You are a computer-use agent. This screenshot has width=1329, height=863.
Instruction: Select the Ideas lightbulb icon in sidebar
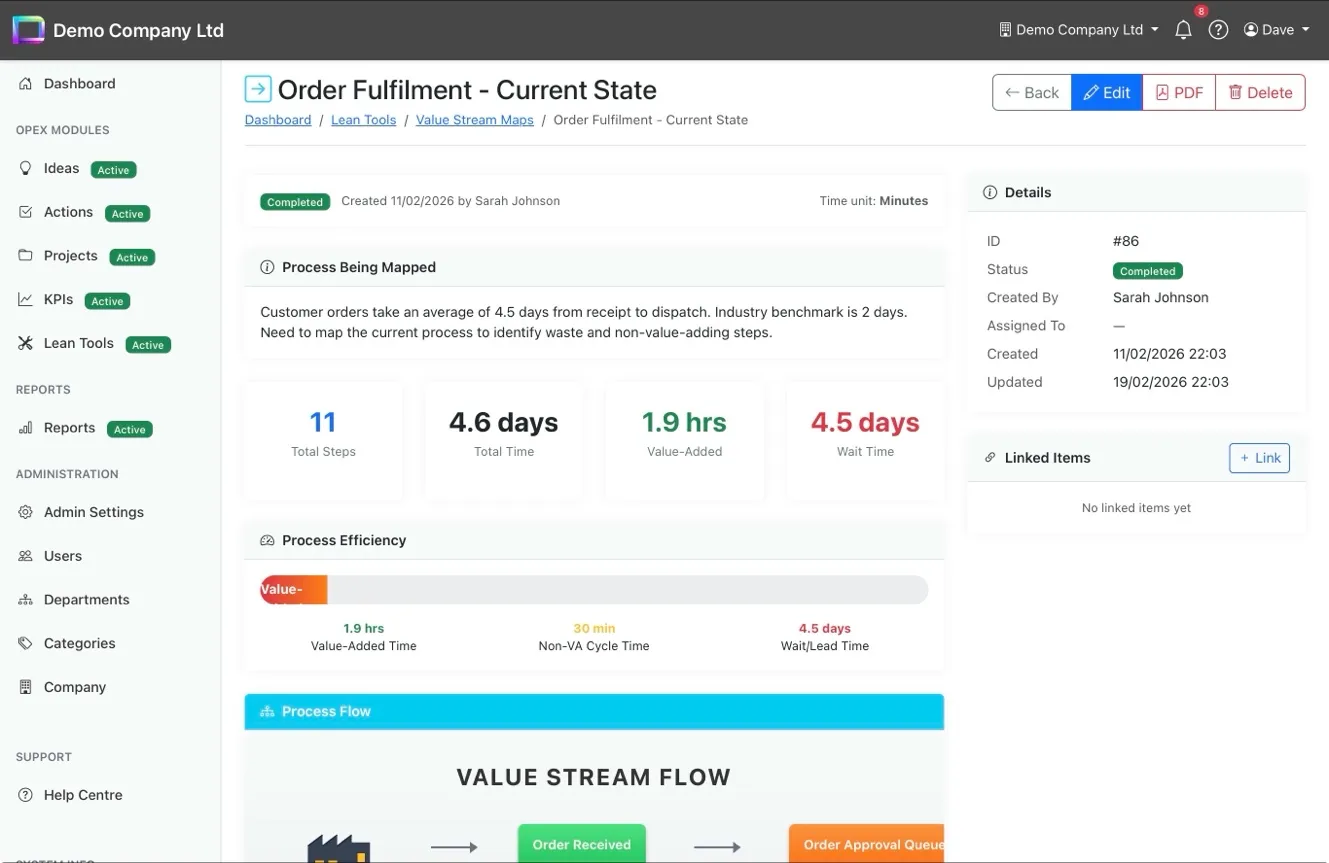25,168
